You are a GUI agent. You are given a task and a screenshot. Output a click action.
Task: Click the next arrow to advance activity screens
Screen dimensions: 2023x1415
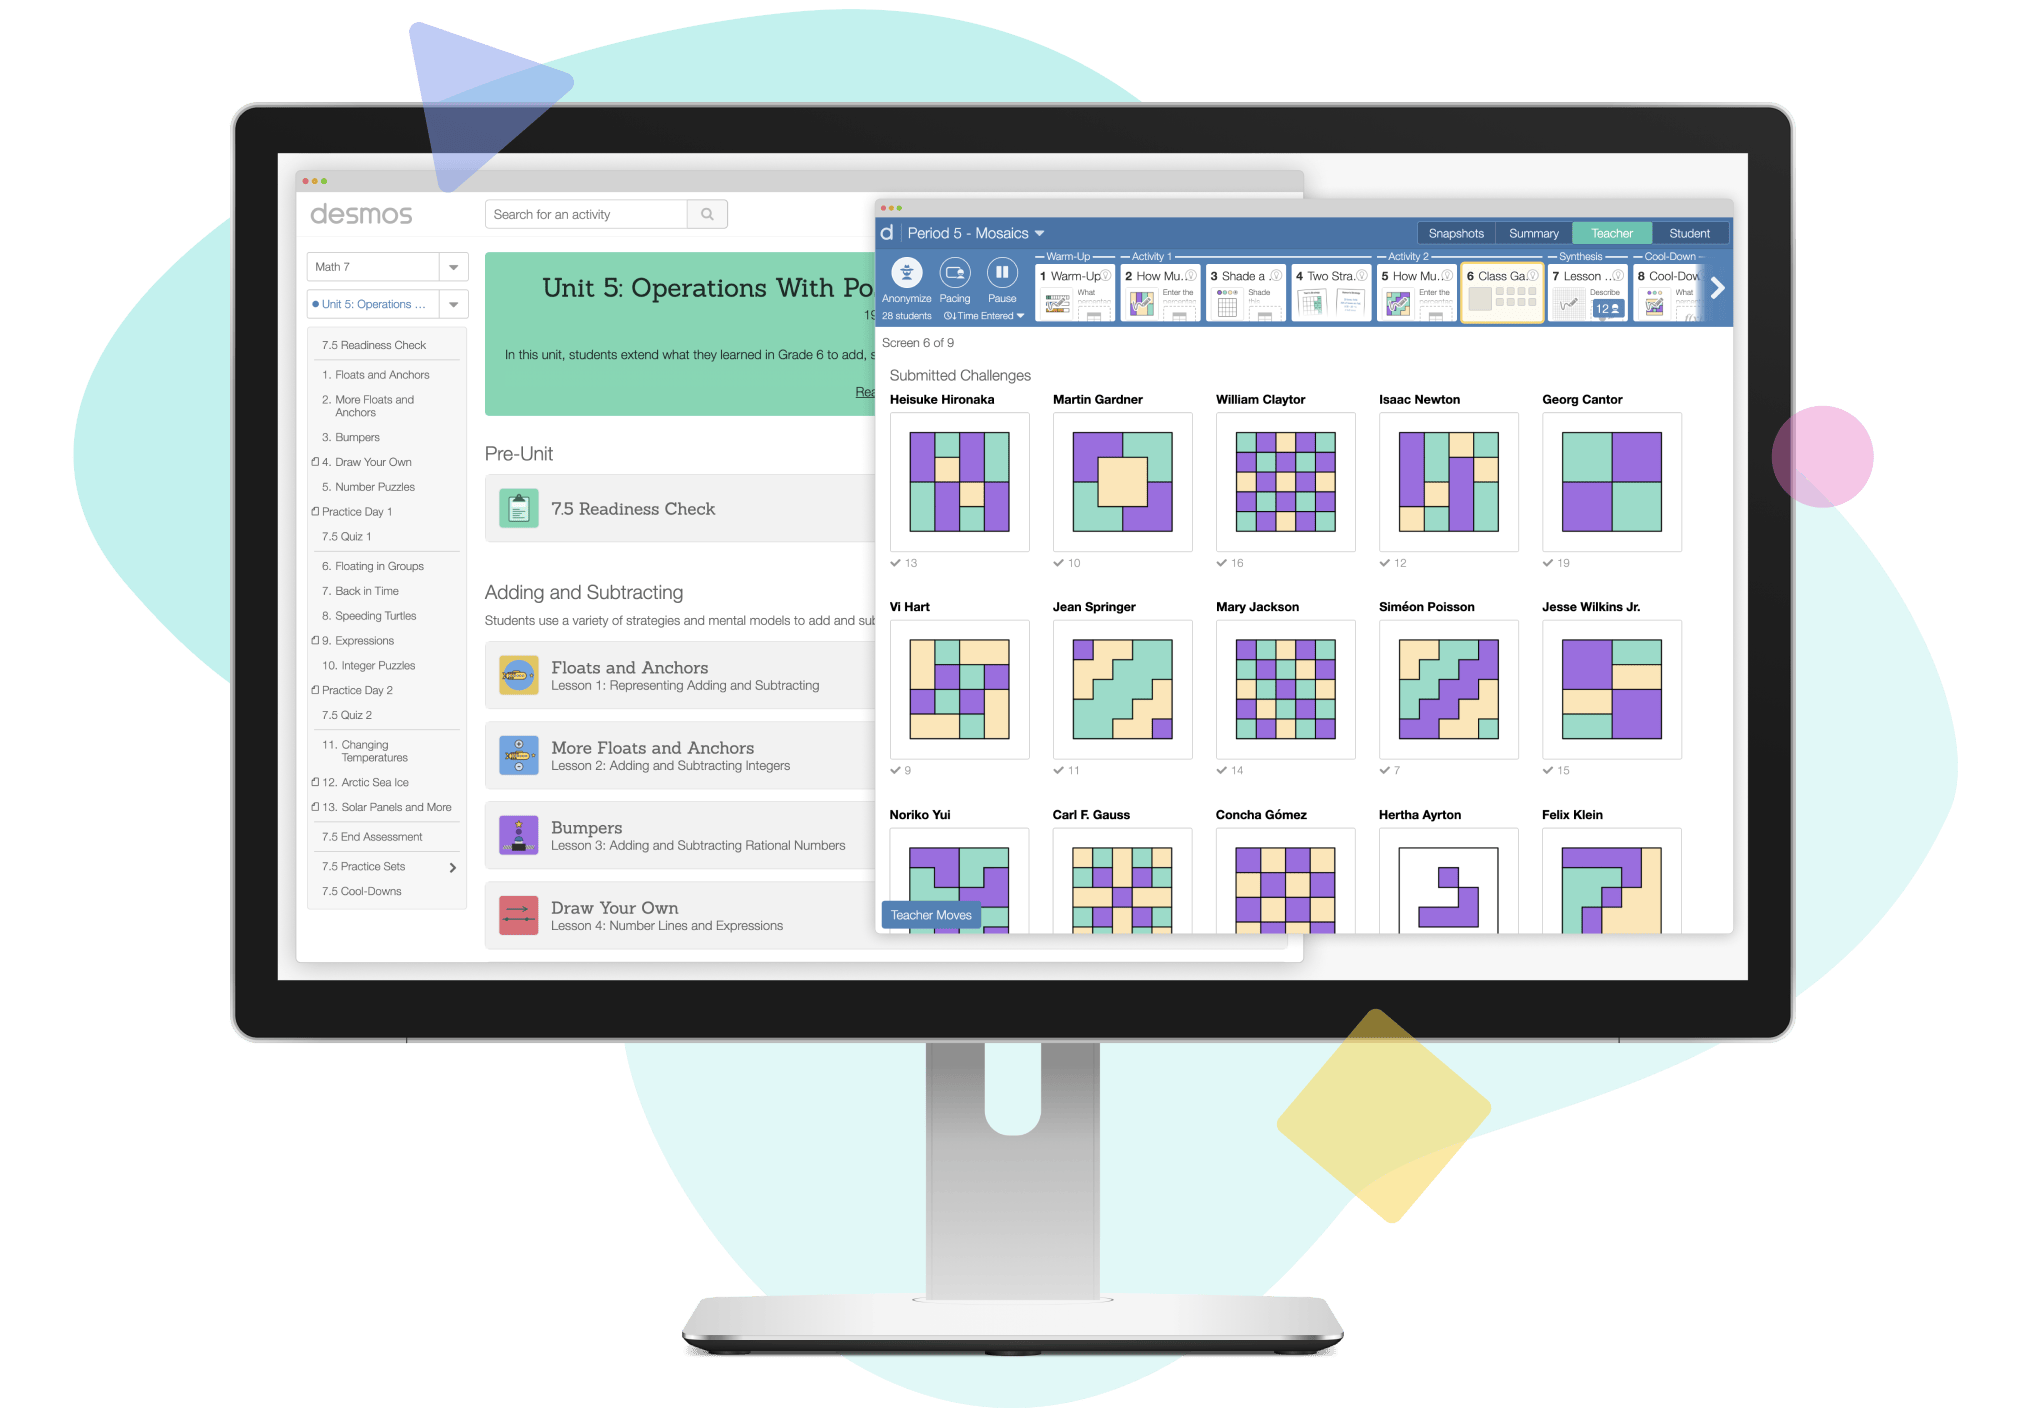(1725, 294)
